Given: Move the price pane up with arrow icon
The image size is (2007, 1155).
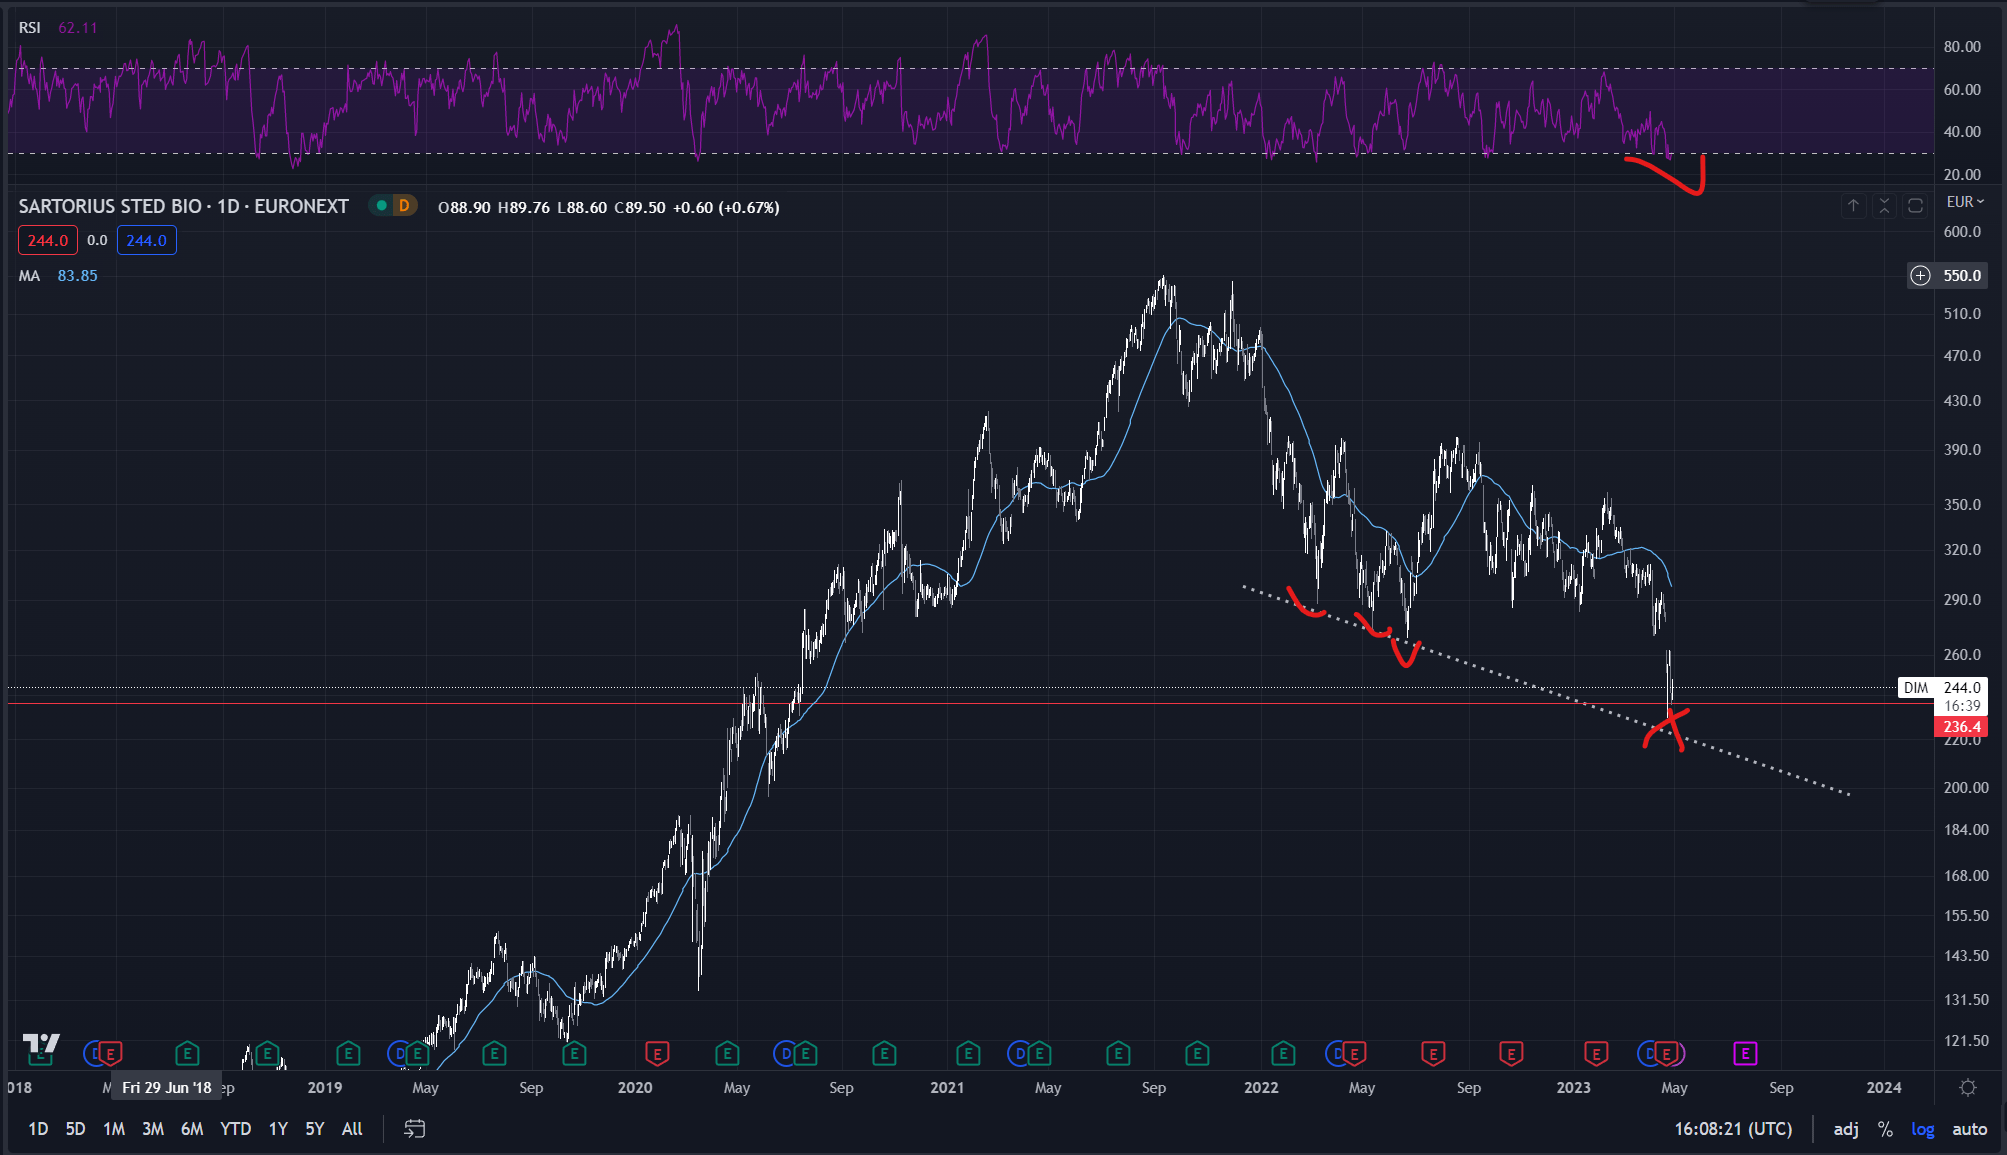Looking at the screenshot, I should [x=1853, y=205].
